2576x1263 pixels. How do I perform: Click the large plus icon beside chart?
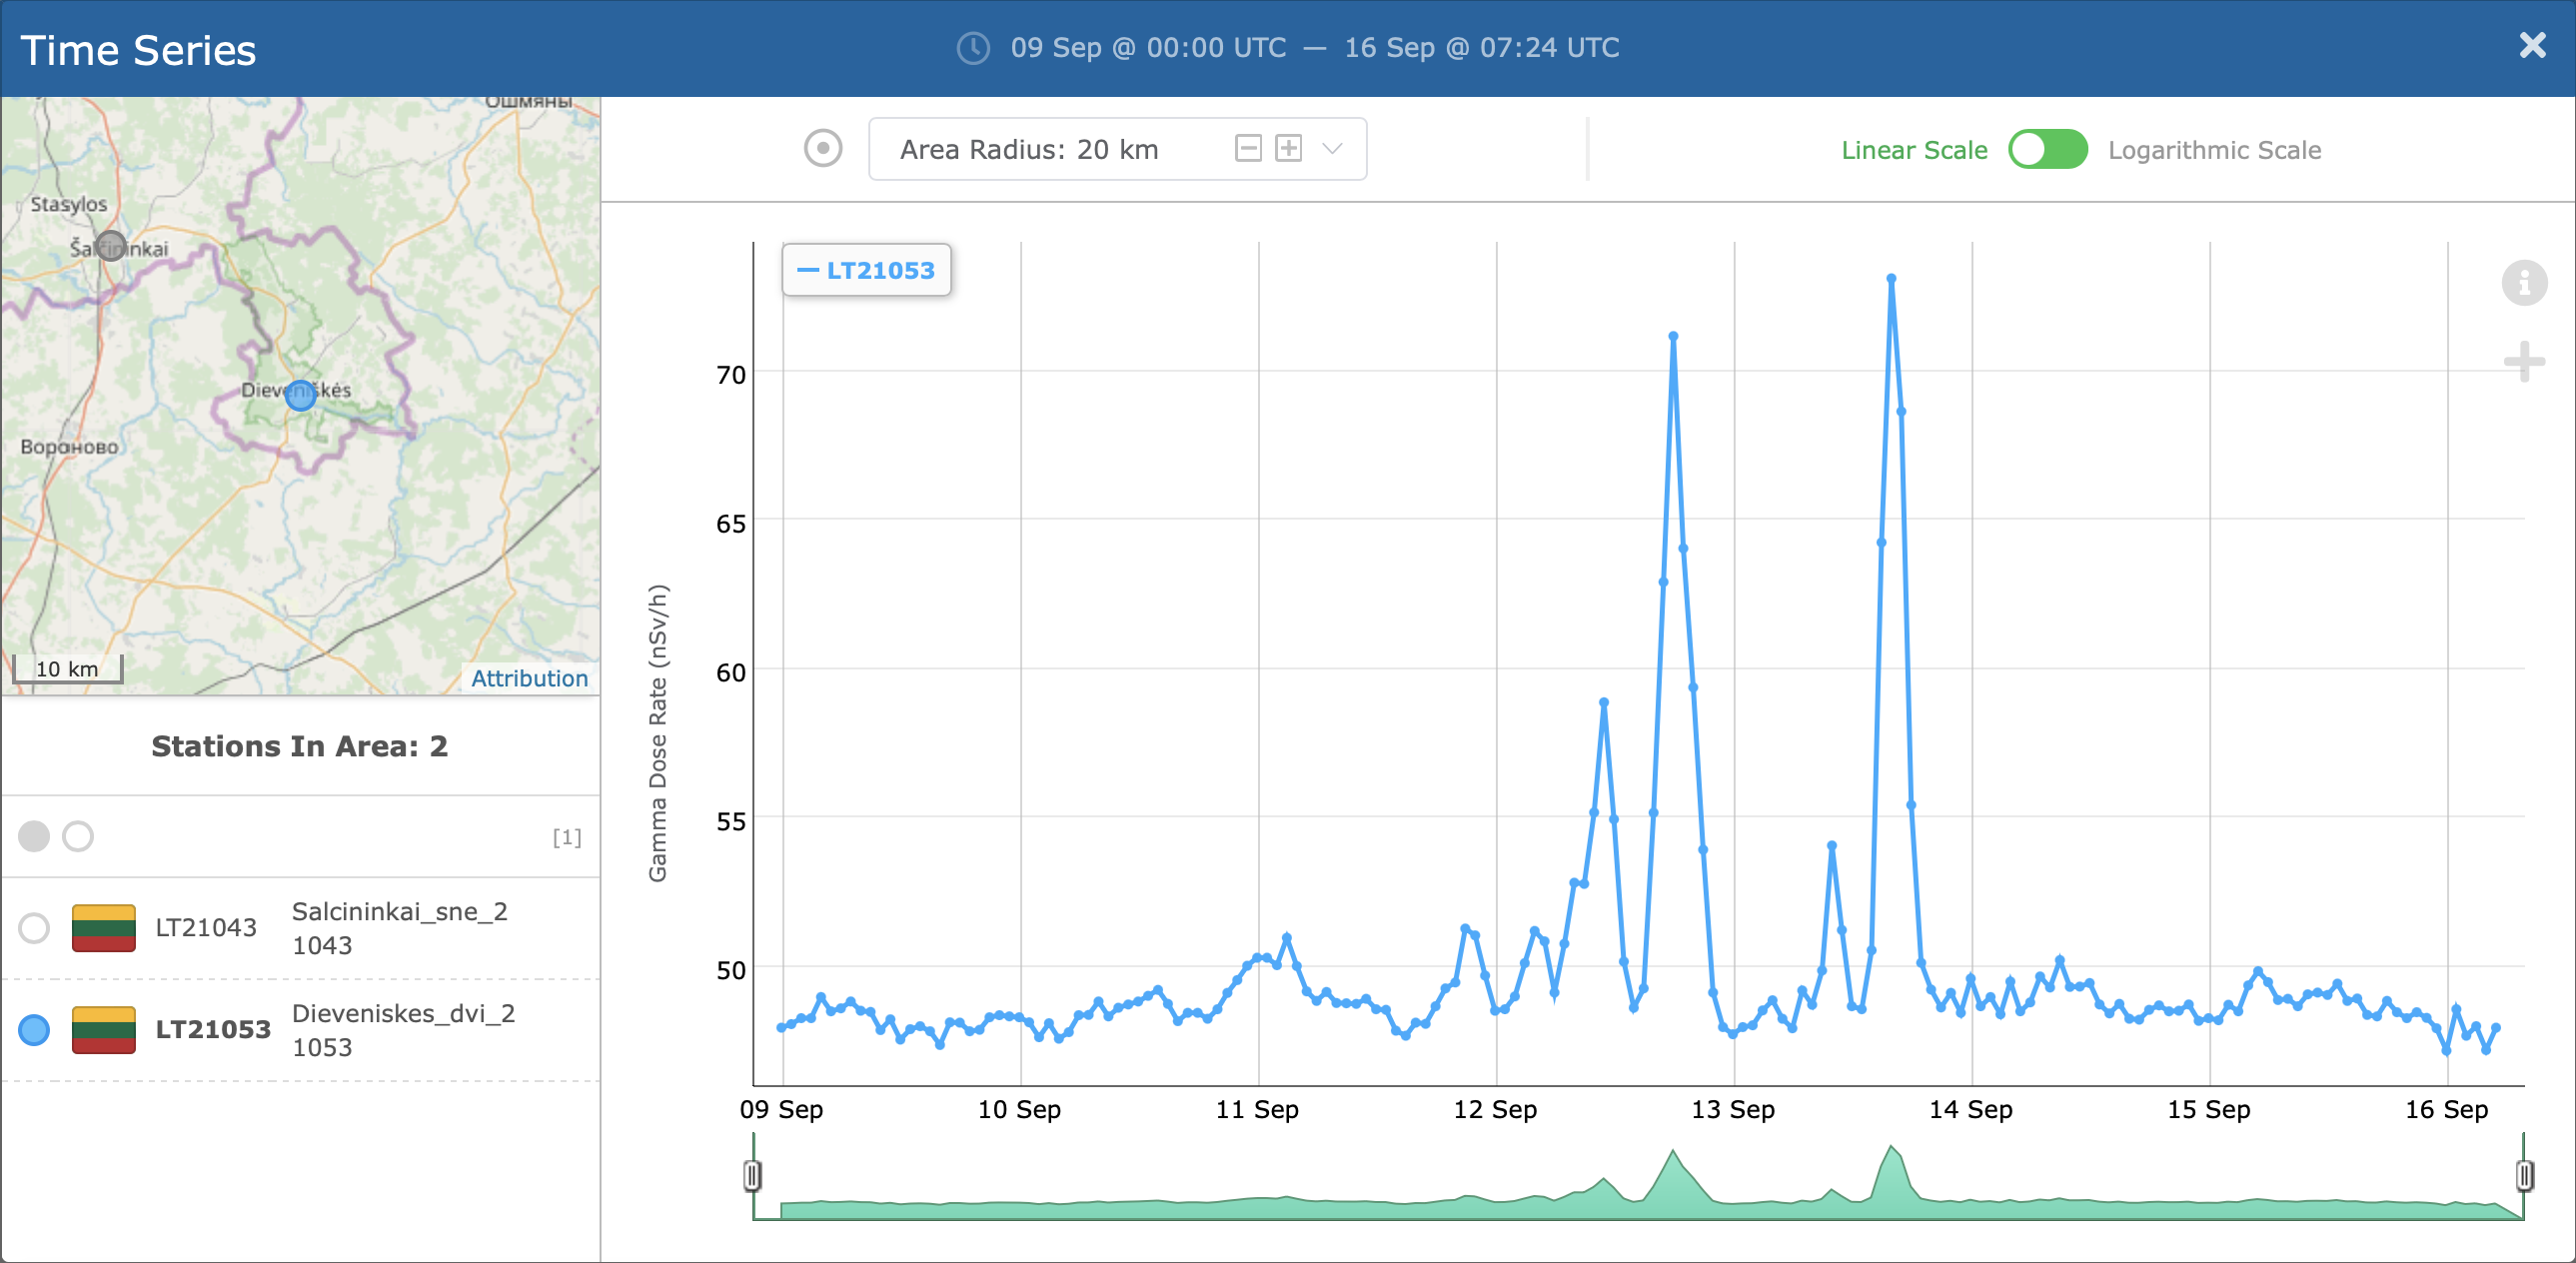[x=2523, y=361]
